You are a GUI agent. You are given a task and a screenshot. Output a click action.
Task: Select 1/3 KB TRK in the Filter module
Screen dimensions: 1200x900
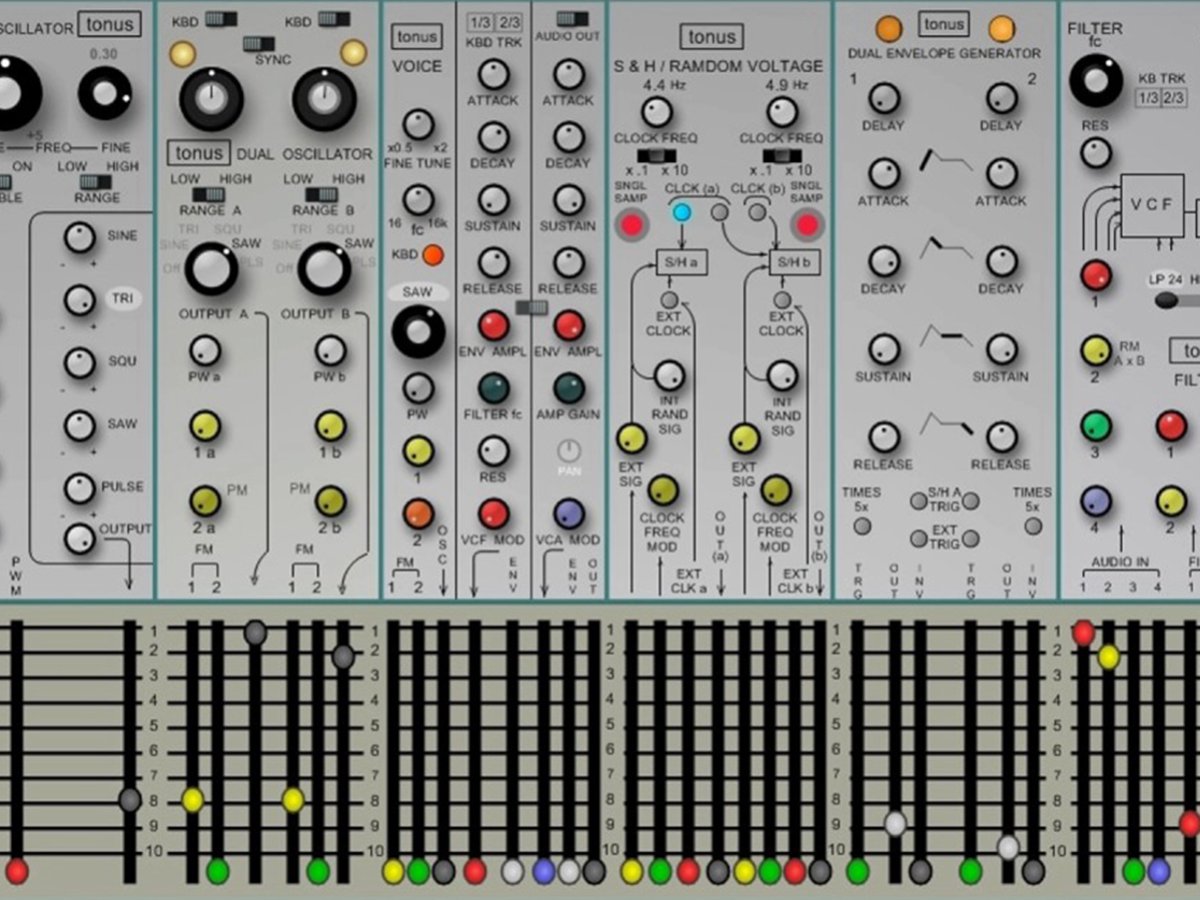[1148, 98]
